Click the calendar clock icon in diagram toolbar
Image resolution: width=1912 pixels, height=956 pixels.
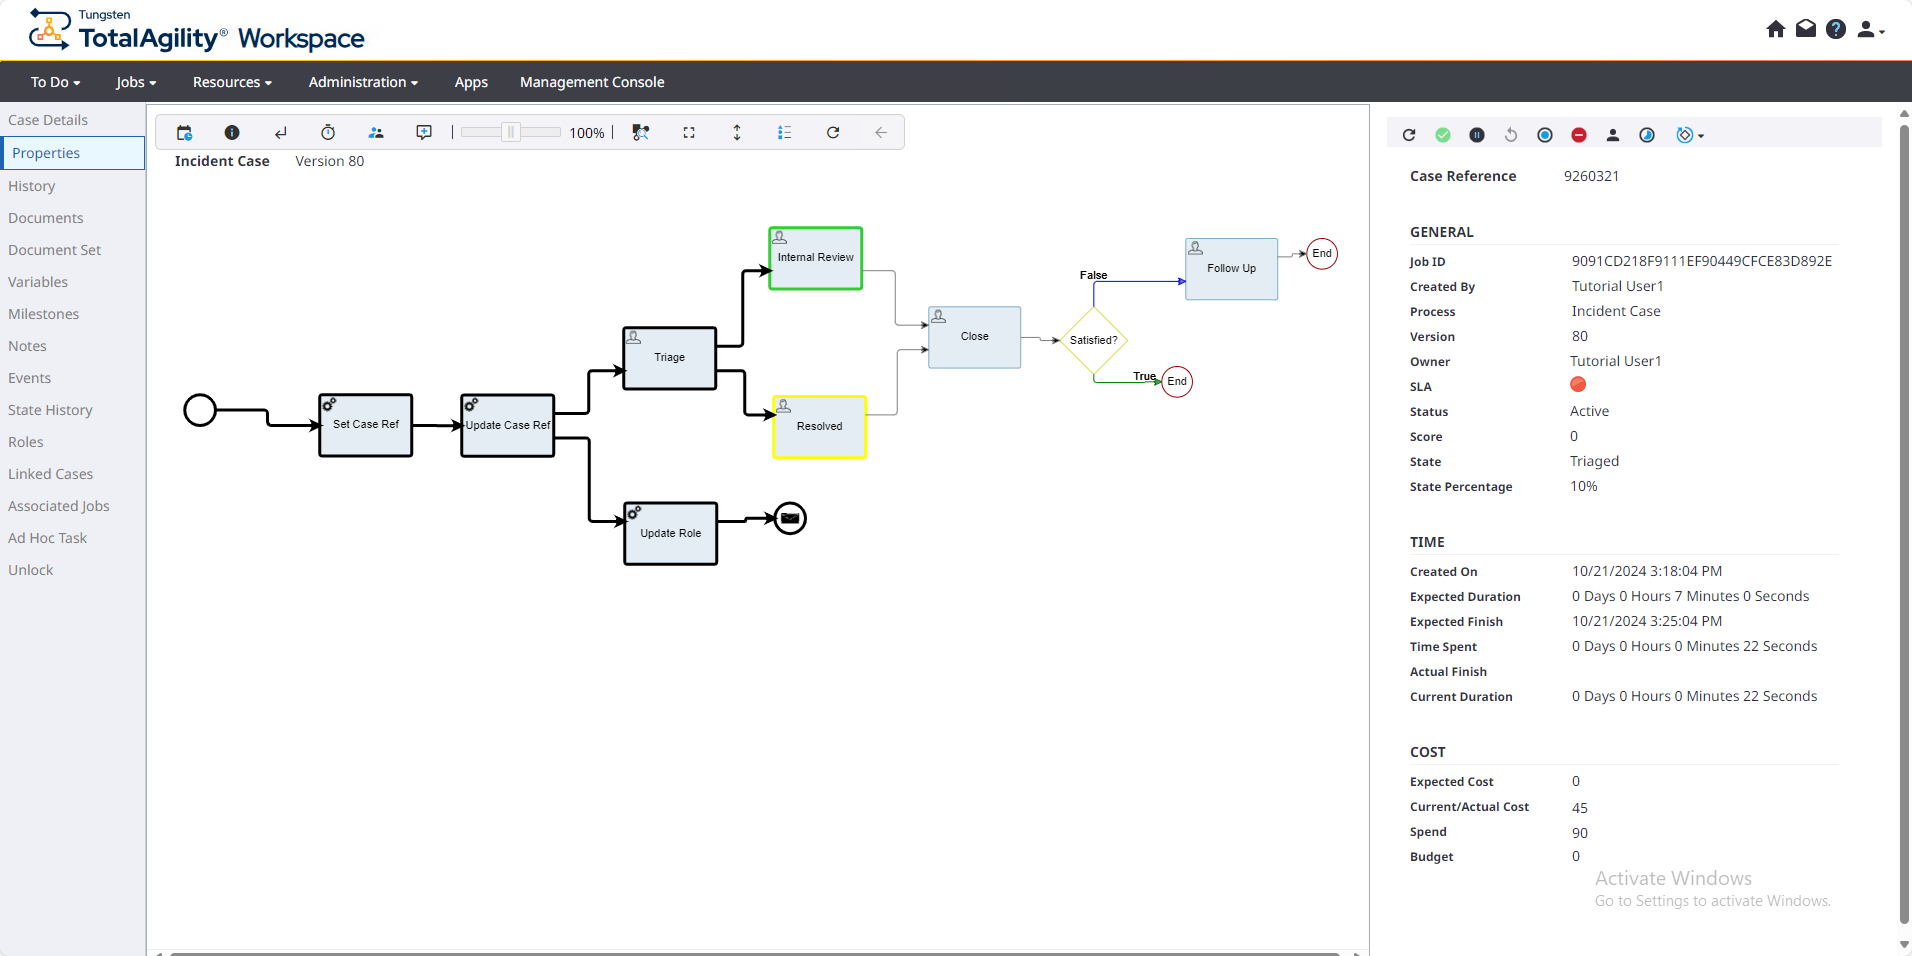pyautogui.click(x=184, y=133)
